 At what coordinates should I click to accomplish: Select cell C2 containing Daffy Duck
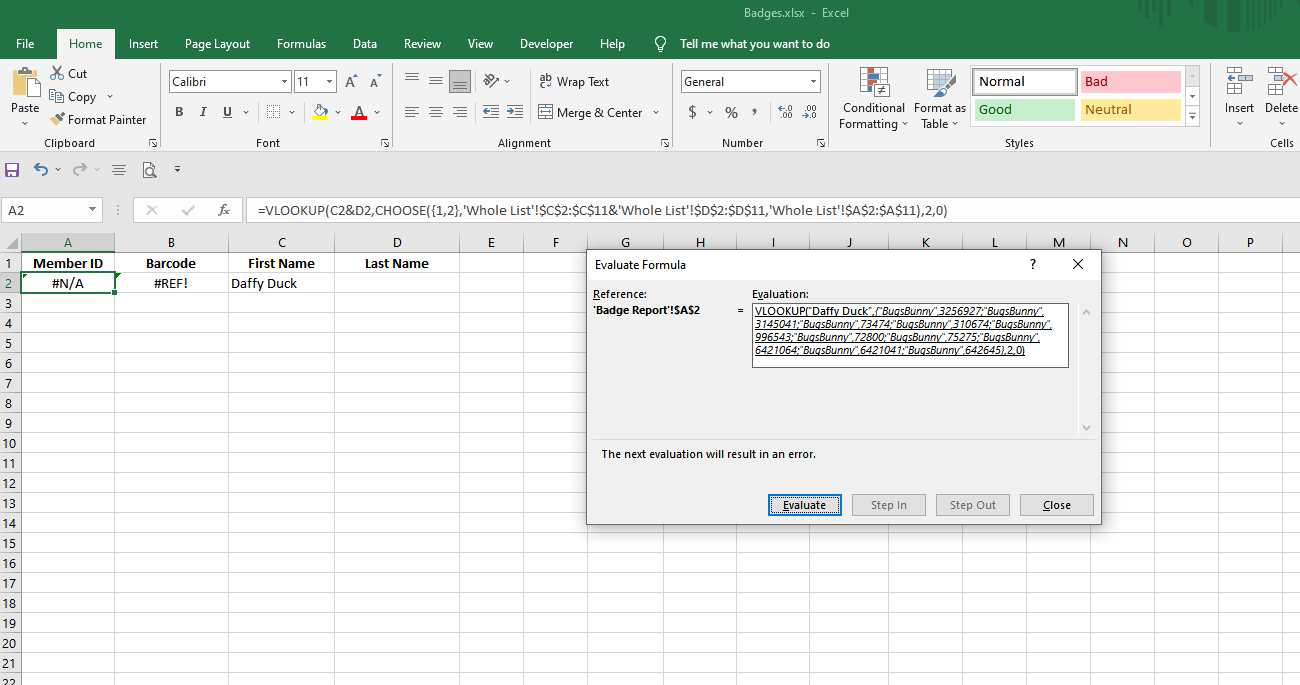(x=281, y=284)
